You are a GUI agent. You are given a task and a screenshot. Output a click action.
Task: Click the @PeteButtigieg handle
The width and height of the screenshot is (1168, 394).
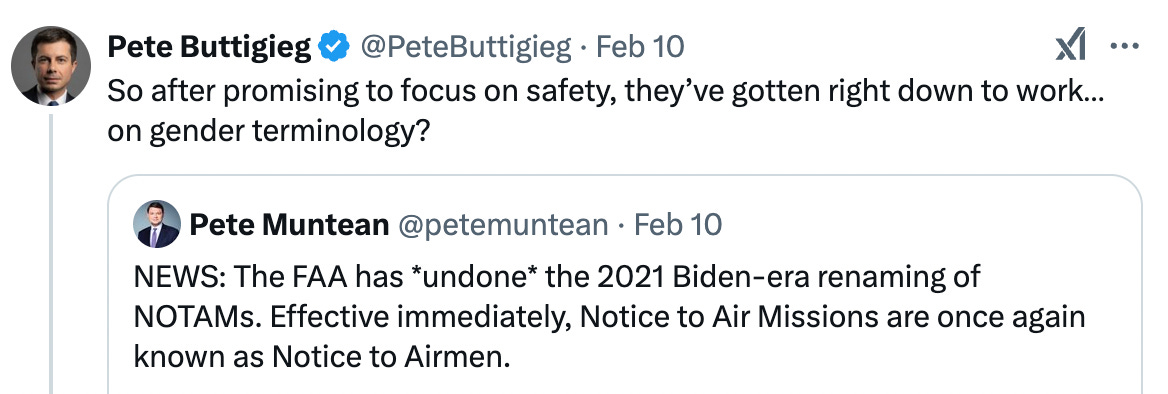[466, 47]
